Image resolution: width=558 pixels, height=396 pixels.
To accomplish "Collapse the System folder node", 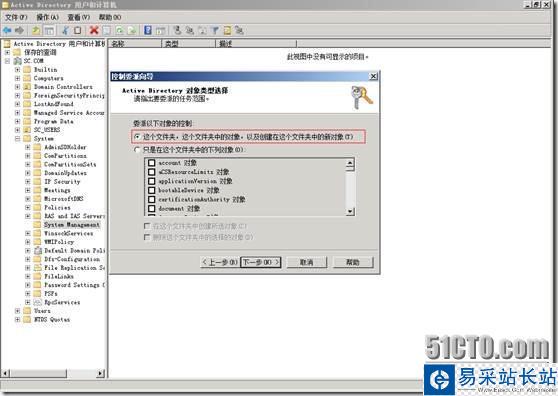I will 17,138.
